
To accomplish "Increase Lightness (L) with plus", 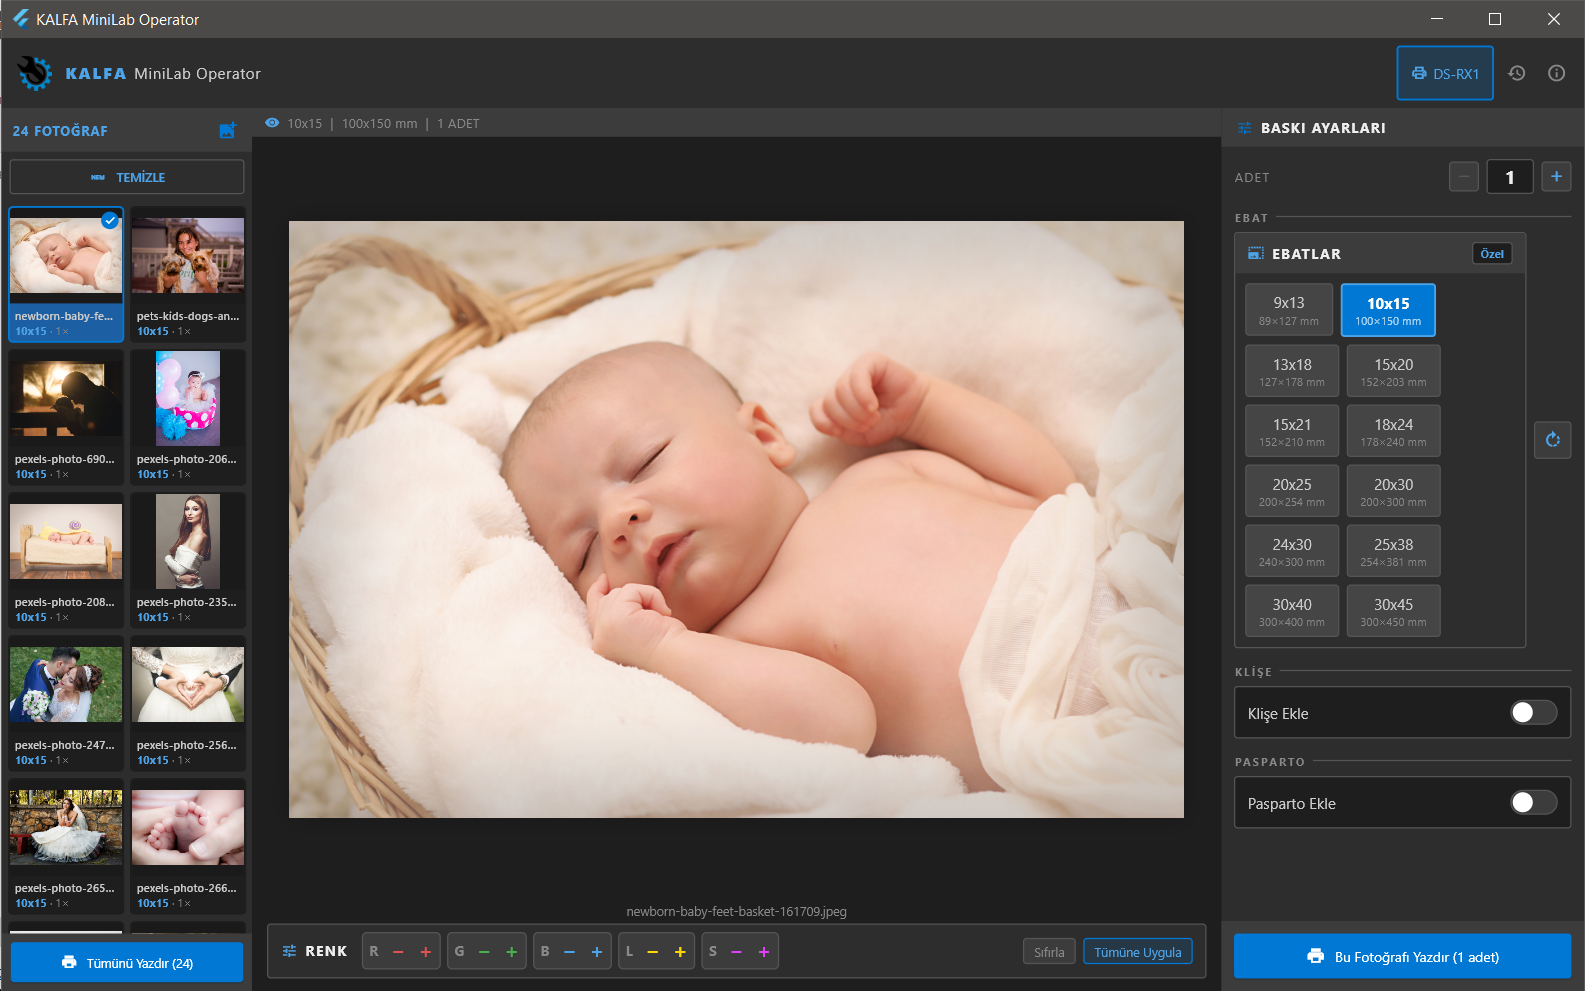I will click(680, 952).
